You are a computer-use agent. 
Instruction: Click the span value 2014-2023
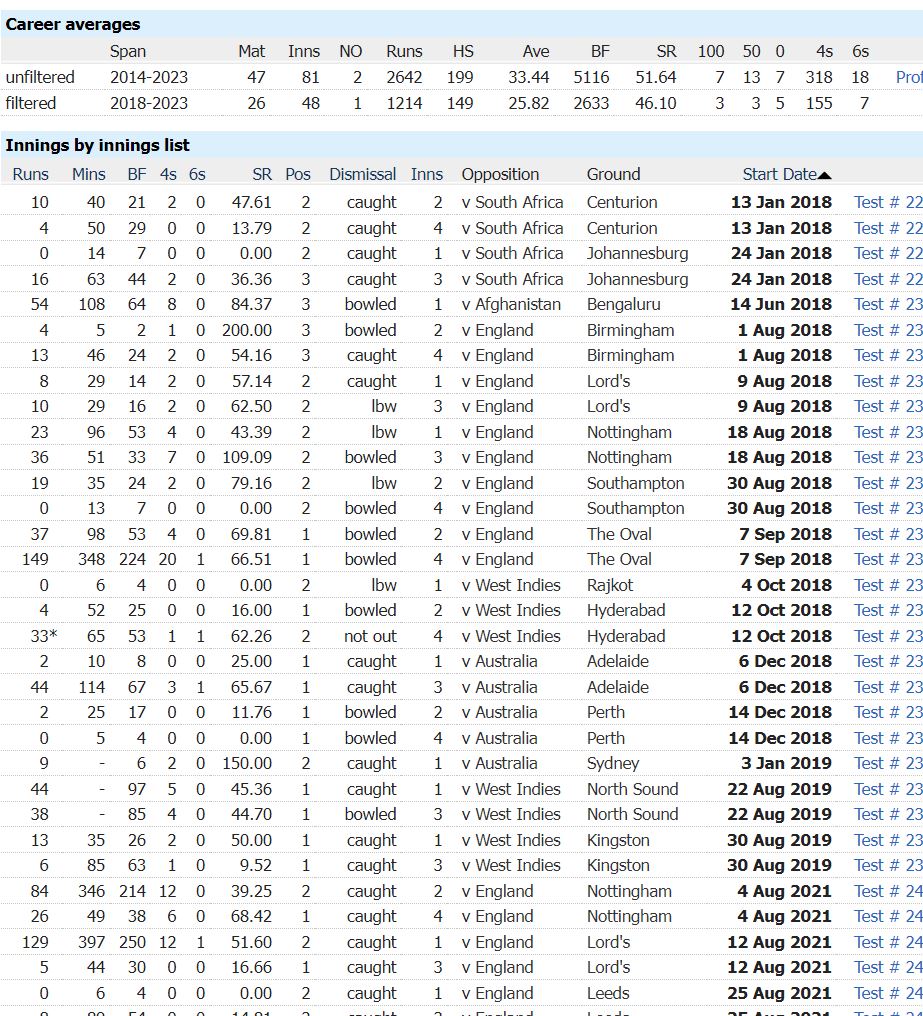[149, 77]
